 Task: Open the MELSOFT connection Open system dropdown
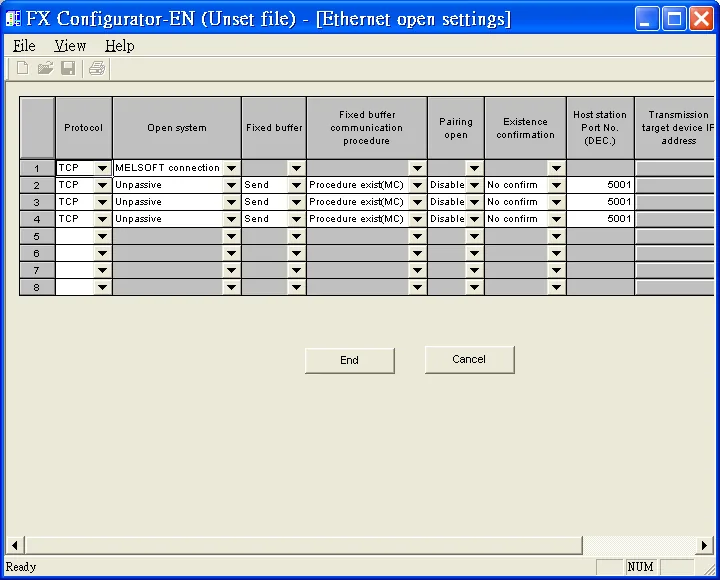tap(231, 168)
